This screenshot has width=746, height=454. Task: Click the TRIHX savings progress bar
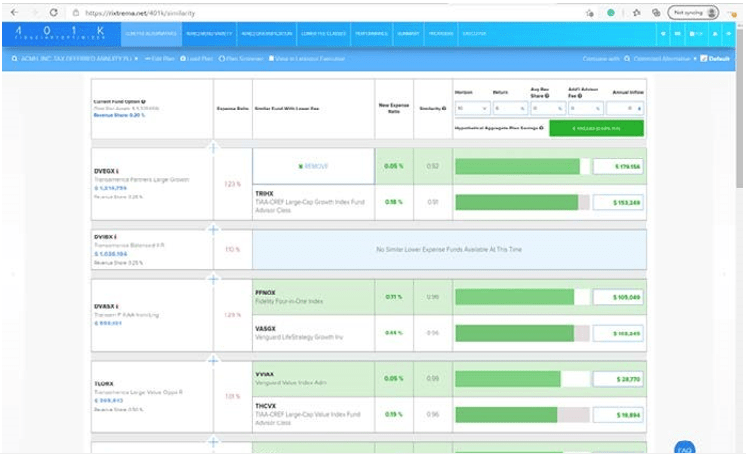click(520, 202)
